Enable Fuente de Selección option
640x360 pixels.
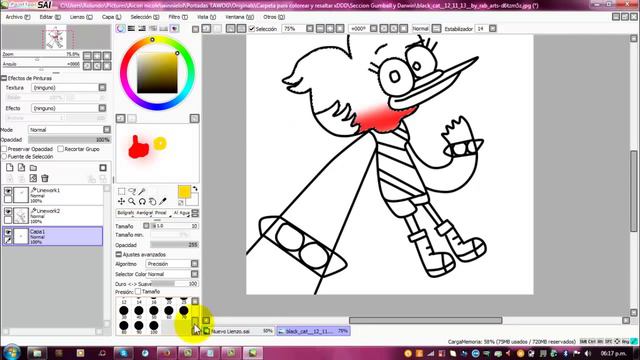pos(4,156)
